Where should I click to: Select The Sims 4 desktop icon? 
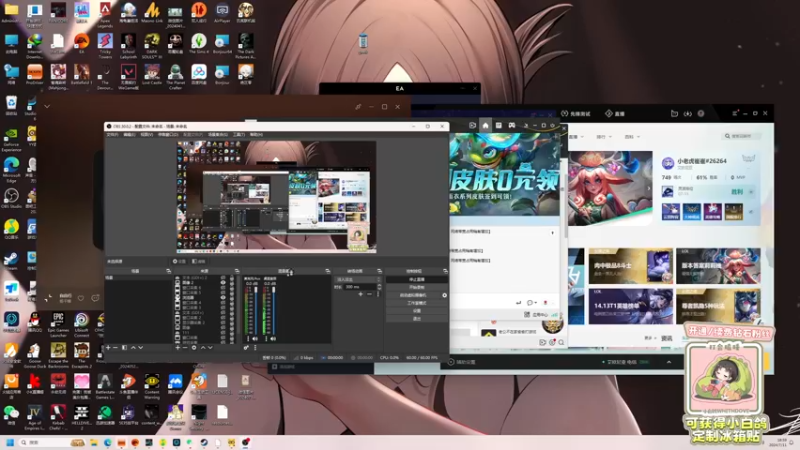[x=198, y=43]
